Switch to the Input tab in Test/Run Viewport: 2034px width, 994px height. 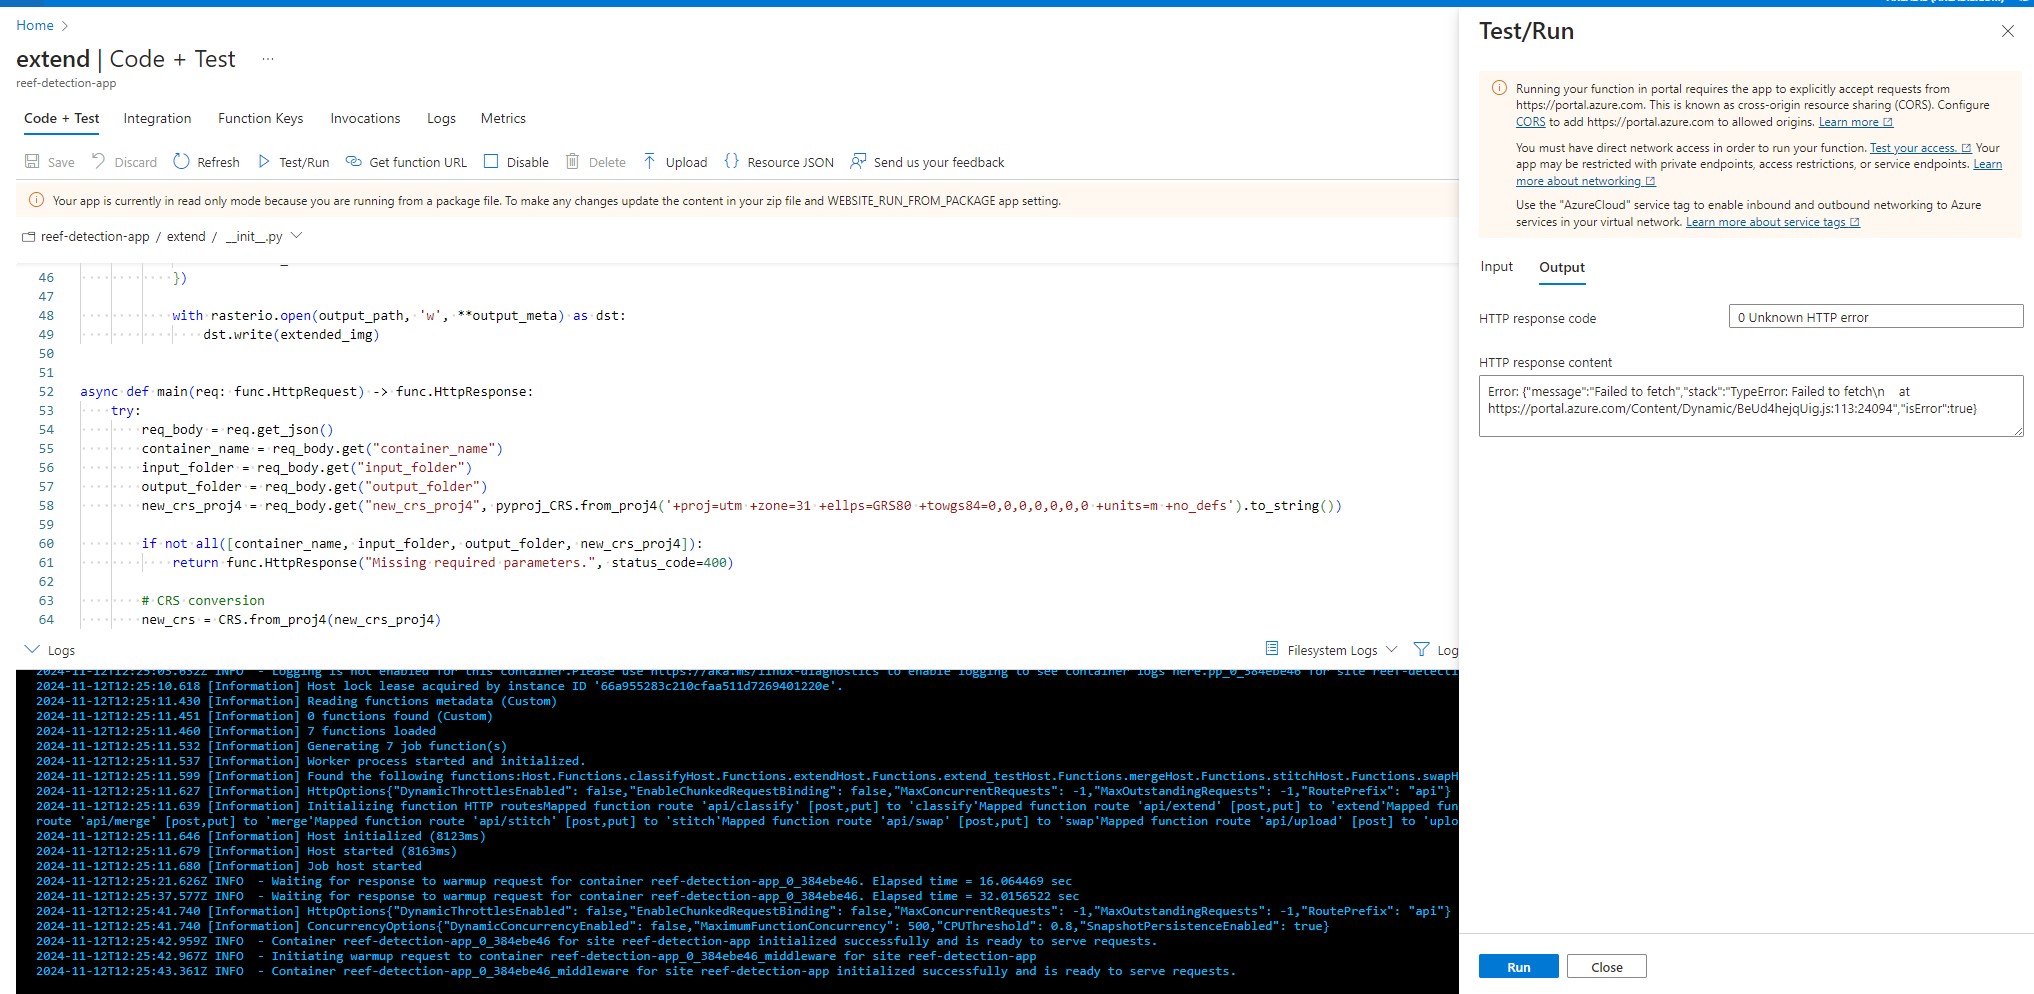click(x=1496, y=267)
